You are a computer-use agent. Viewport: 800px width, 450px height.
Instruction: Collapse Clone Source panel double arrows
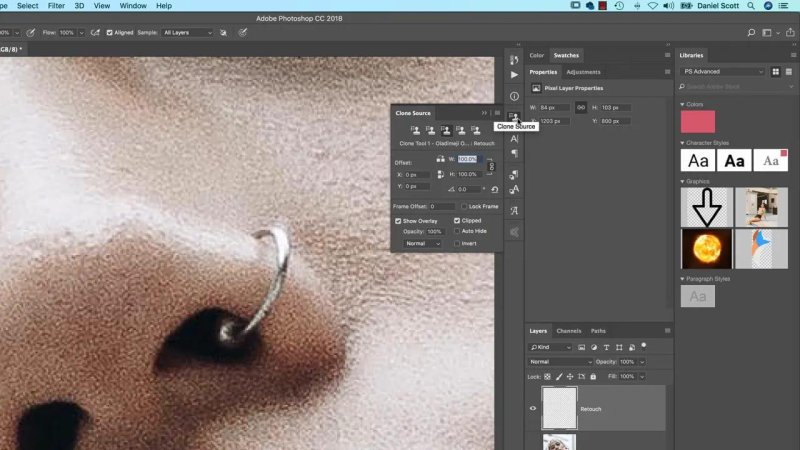pos(484,113)
